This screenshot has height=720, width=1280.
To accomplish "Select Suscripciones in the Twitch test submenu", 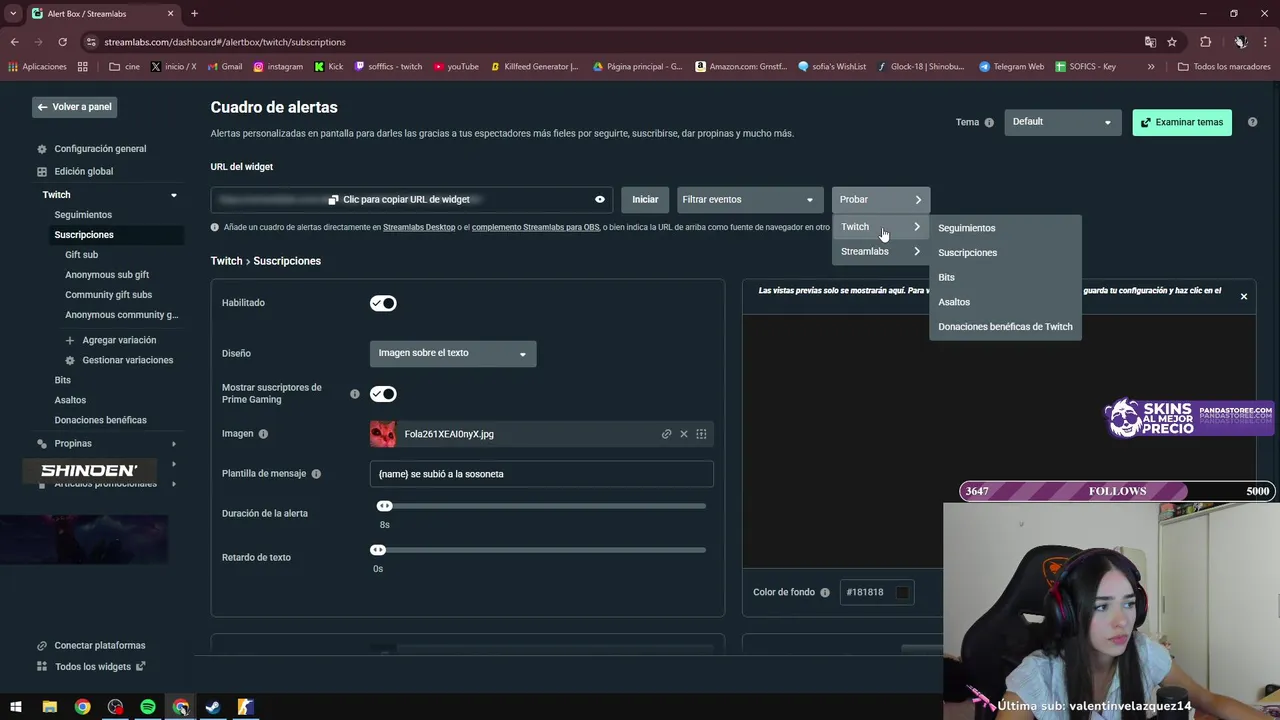I will point(968,253).
